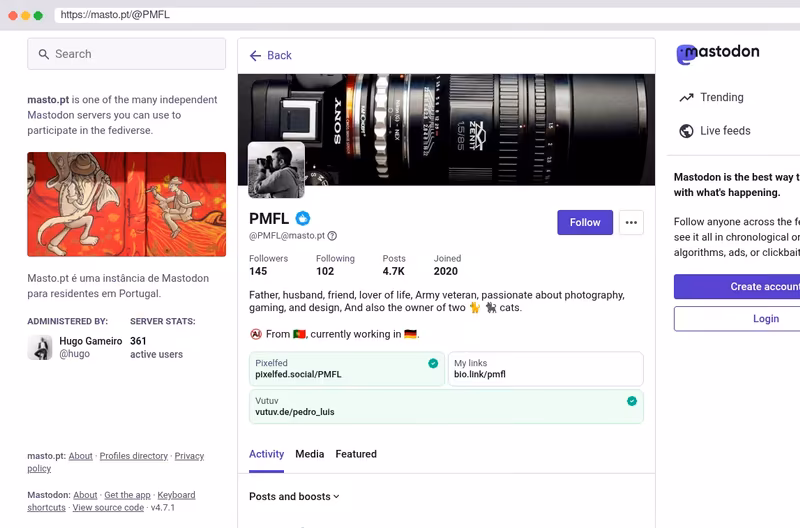Click the @PMFL@masto.pt handle text

coord(287,236)
